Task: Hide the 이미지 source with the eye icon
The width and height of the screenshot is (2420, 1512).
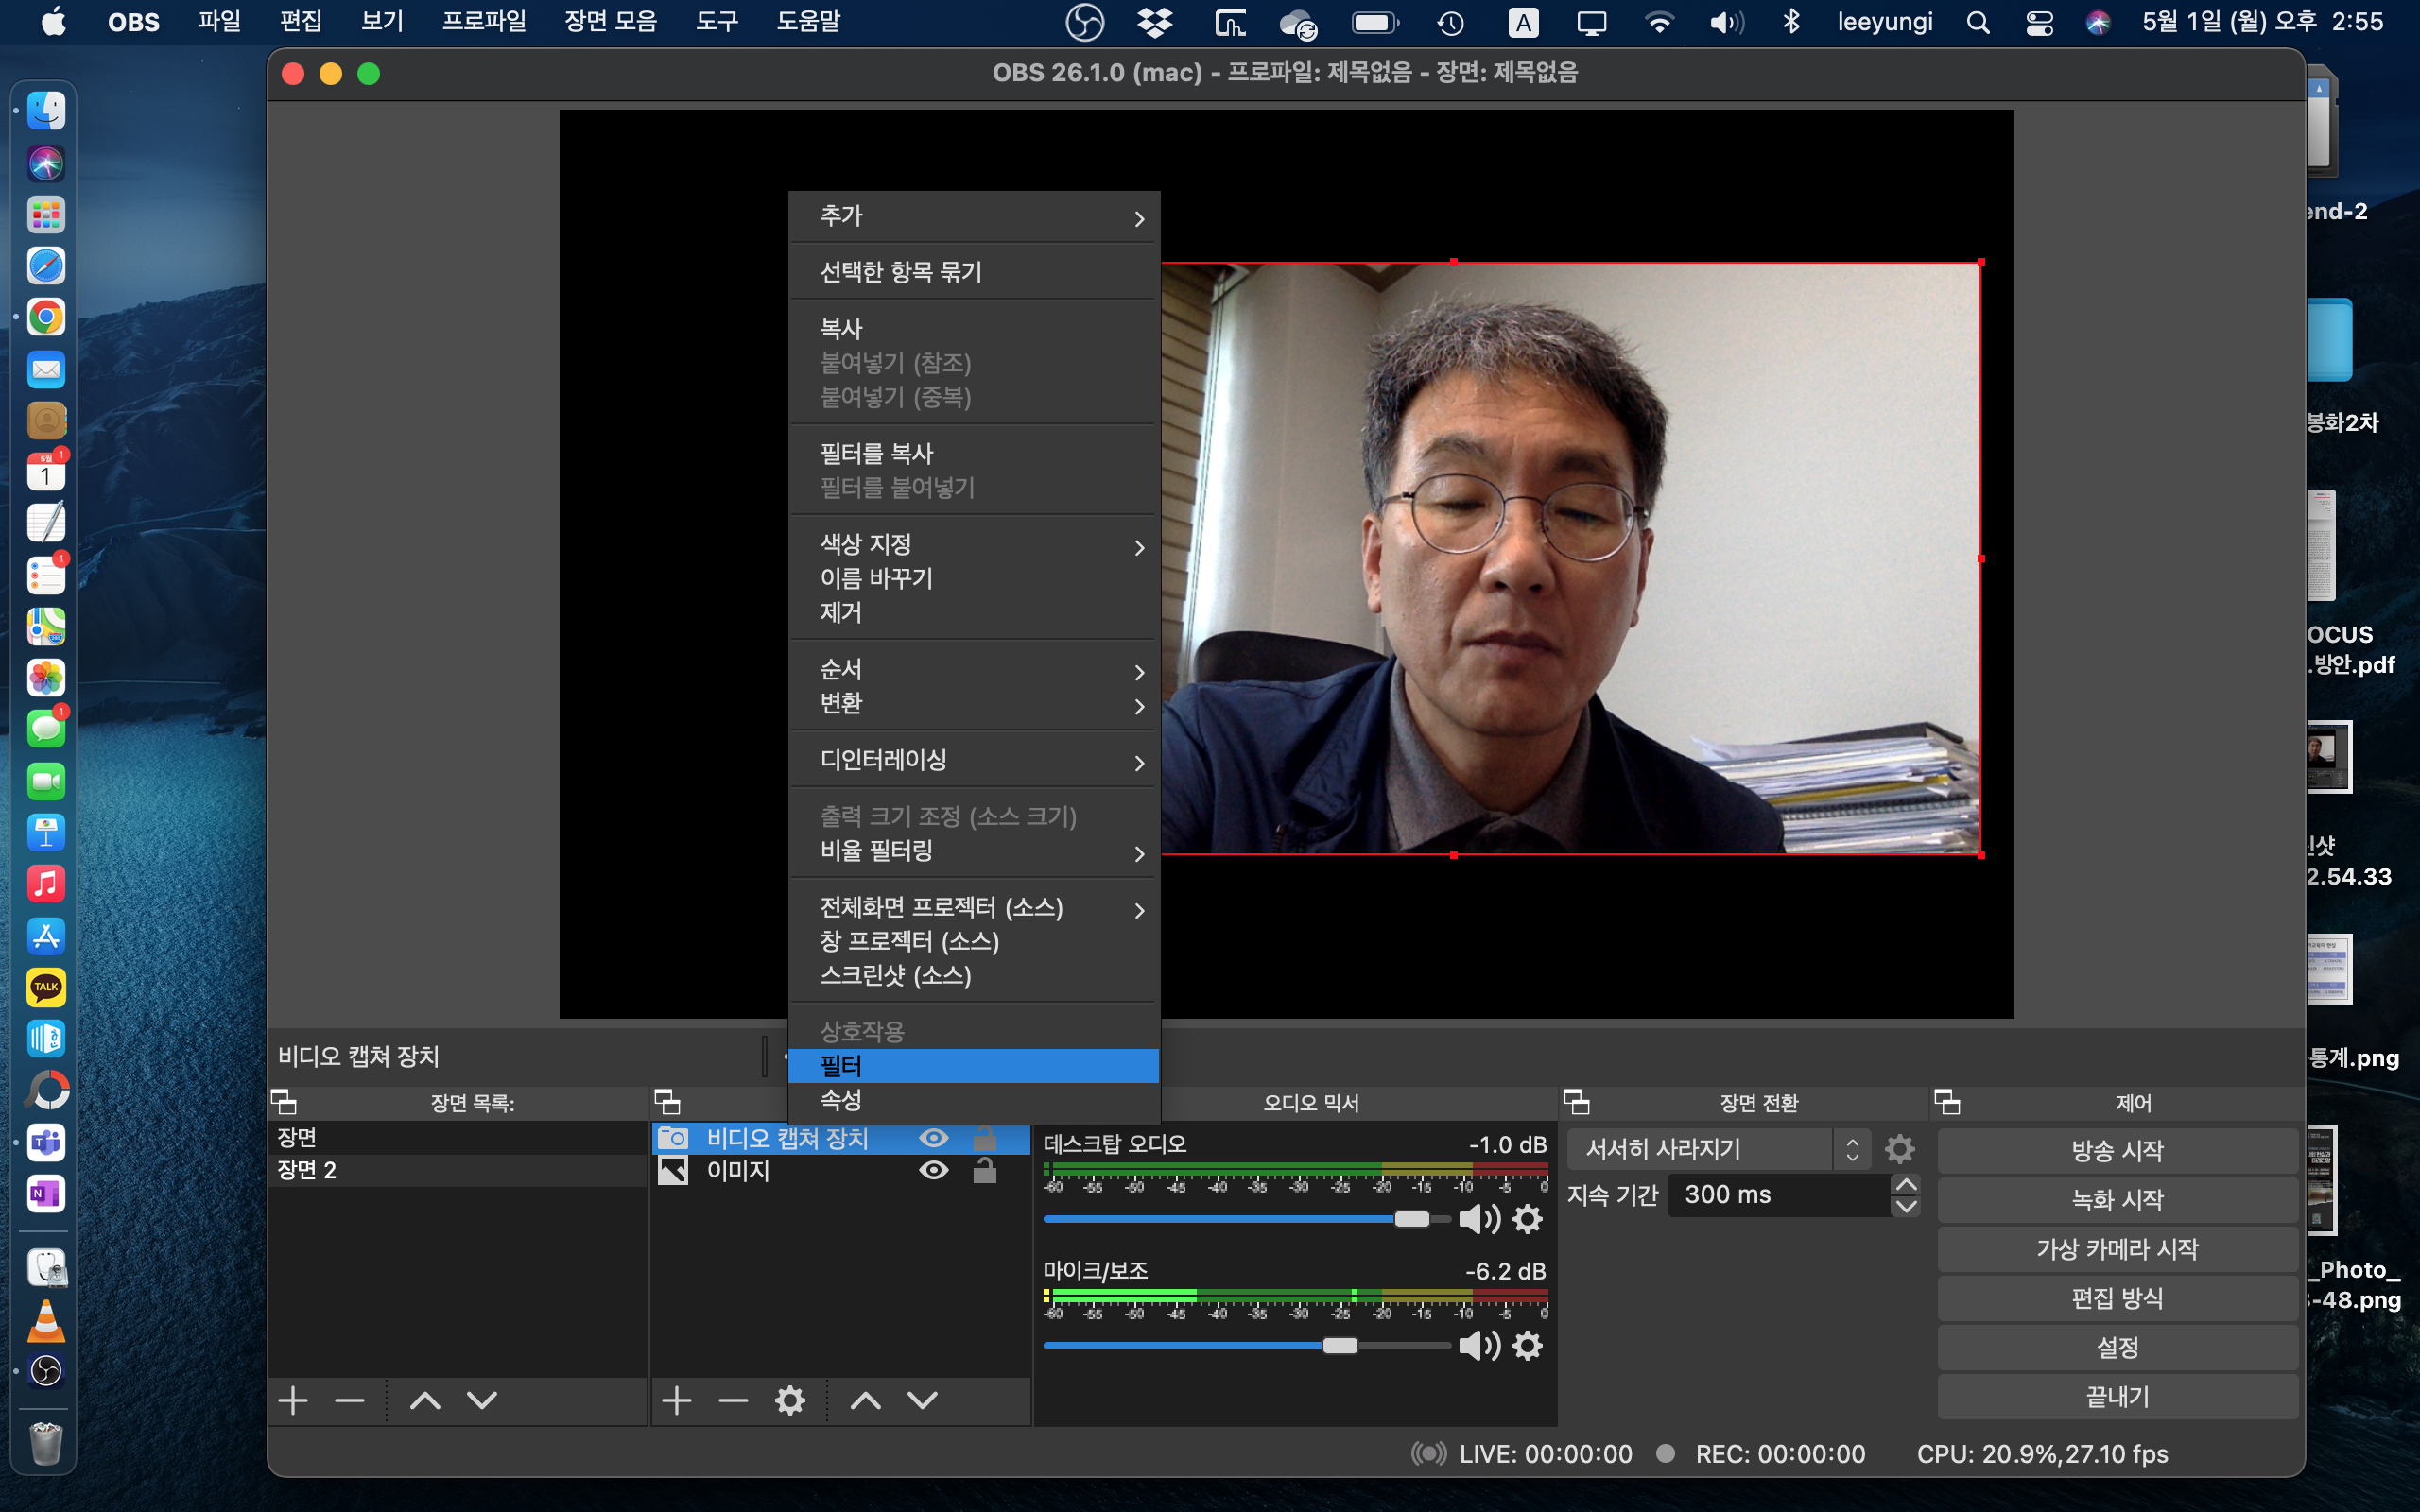Action: point(933,1170)
